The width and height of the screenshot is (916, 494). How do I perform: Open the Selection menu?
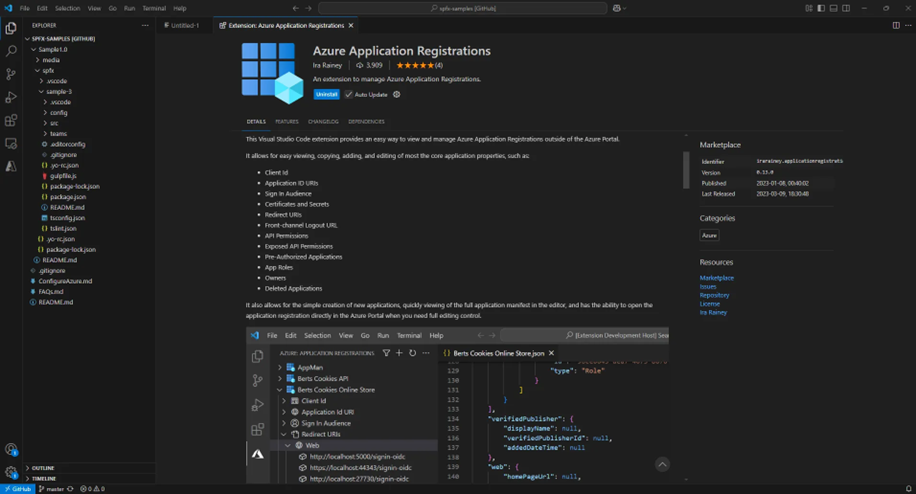click(68, 8)
